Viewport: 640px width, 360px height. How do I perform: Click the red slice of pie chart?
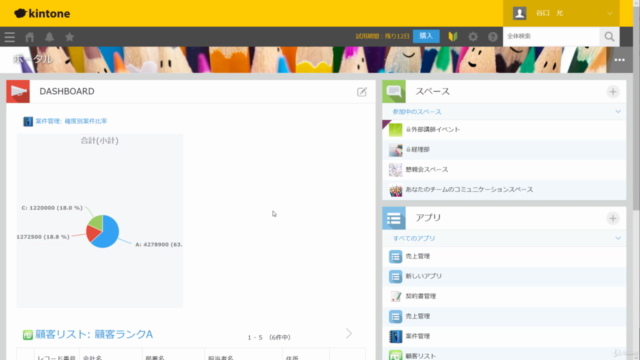[93, 233]
